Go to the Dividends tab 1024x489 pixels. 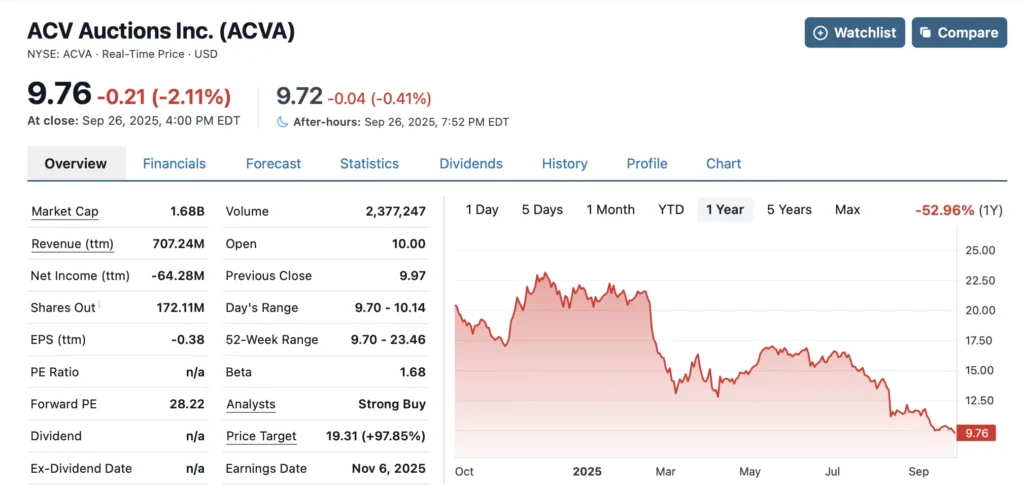[x=471, y=164]
